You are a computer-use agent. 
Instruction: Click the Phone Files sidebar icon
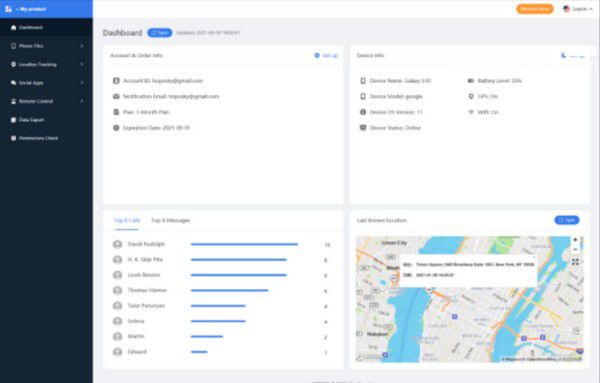click(x=13, y=46)
